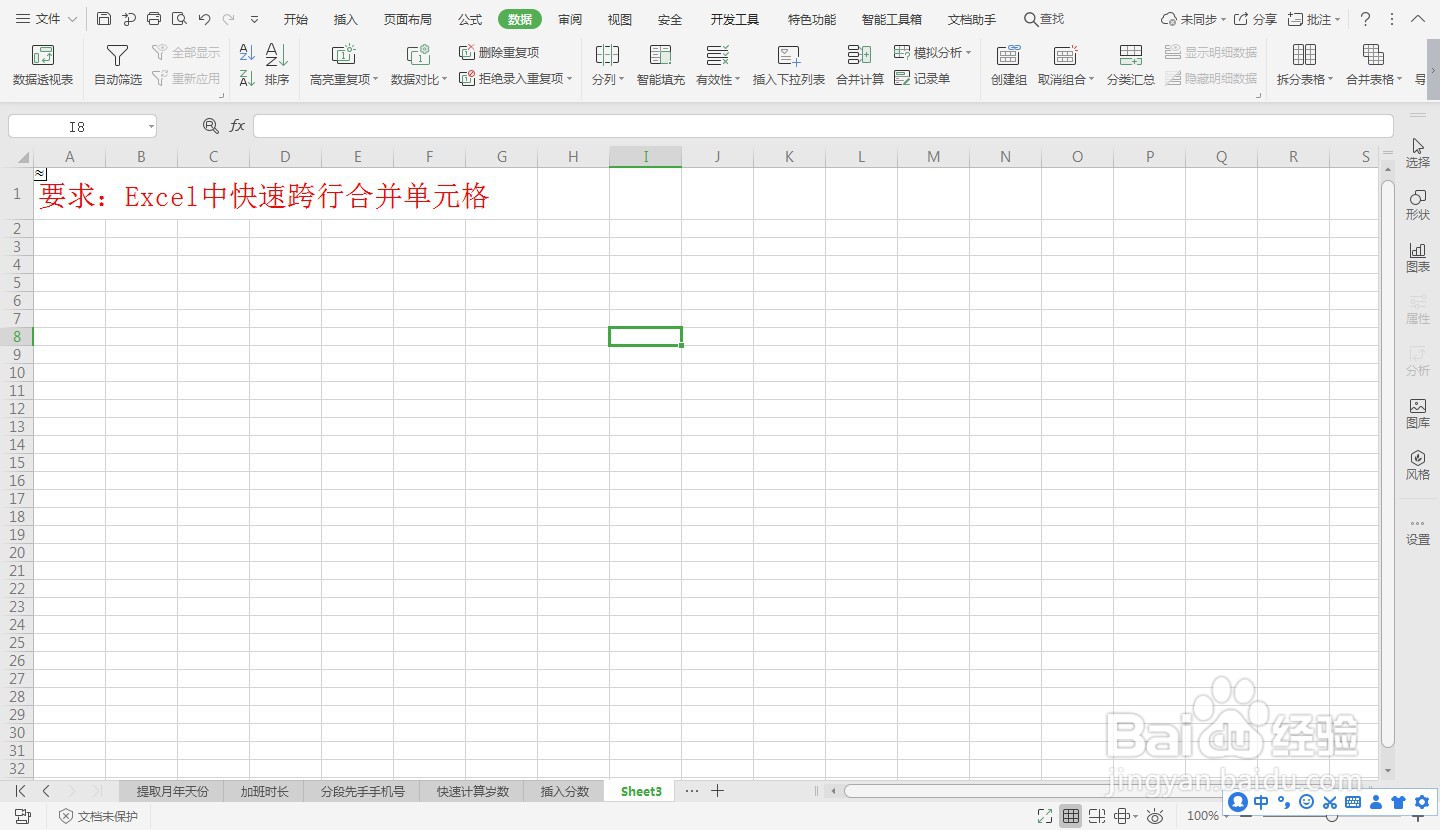Open the 加班时长 sheet tab
This screenshot has width=1440, height=830.
pyautogui.click(x=264, y=791)
